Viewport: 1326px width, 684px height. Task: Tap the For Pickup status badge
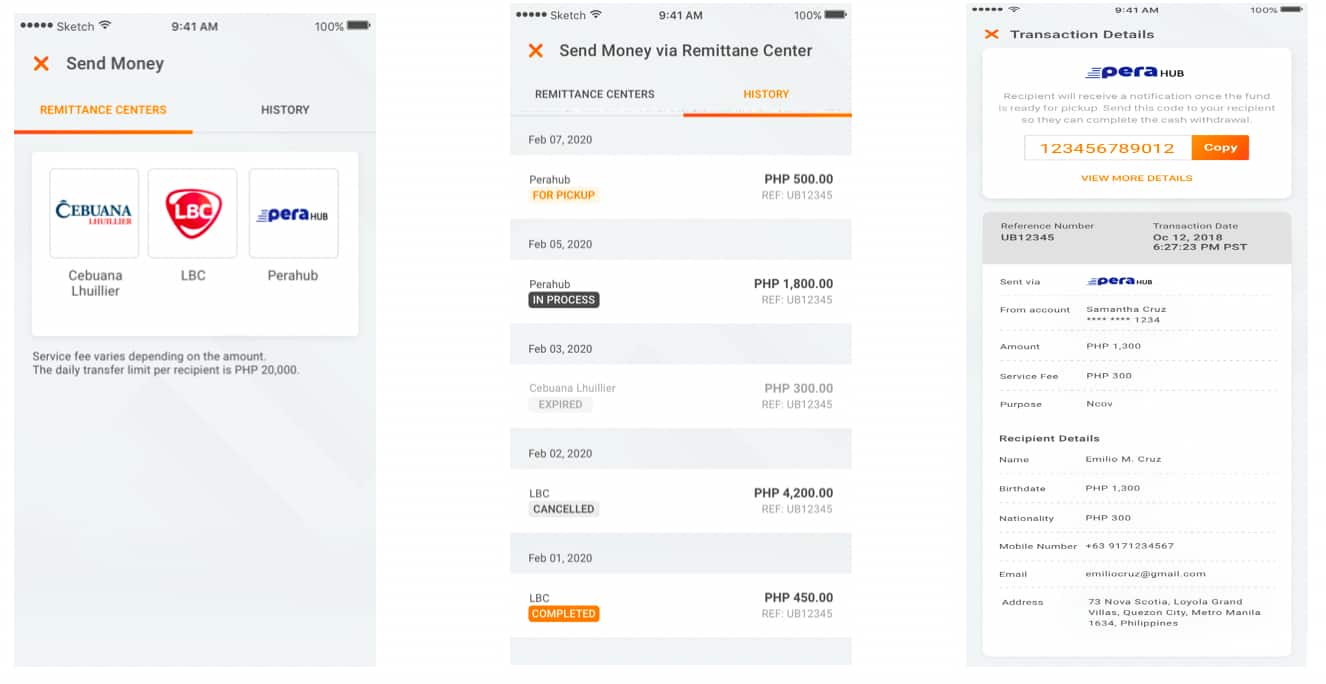(563, 195)
